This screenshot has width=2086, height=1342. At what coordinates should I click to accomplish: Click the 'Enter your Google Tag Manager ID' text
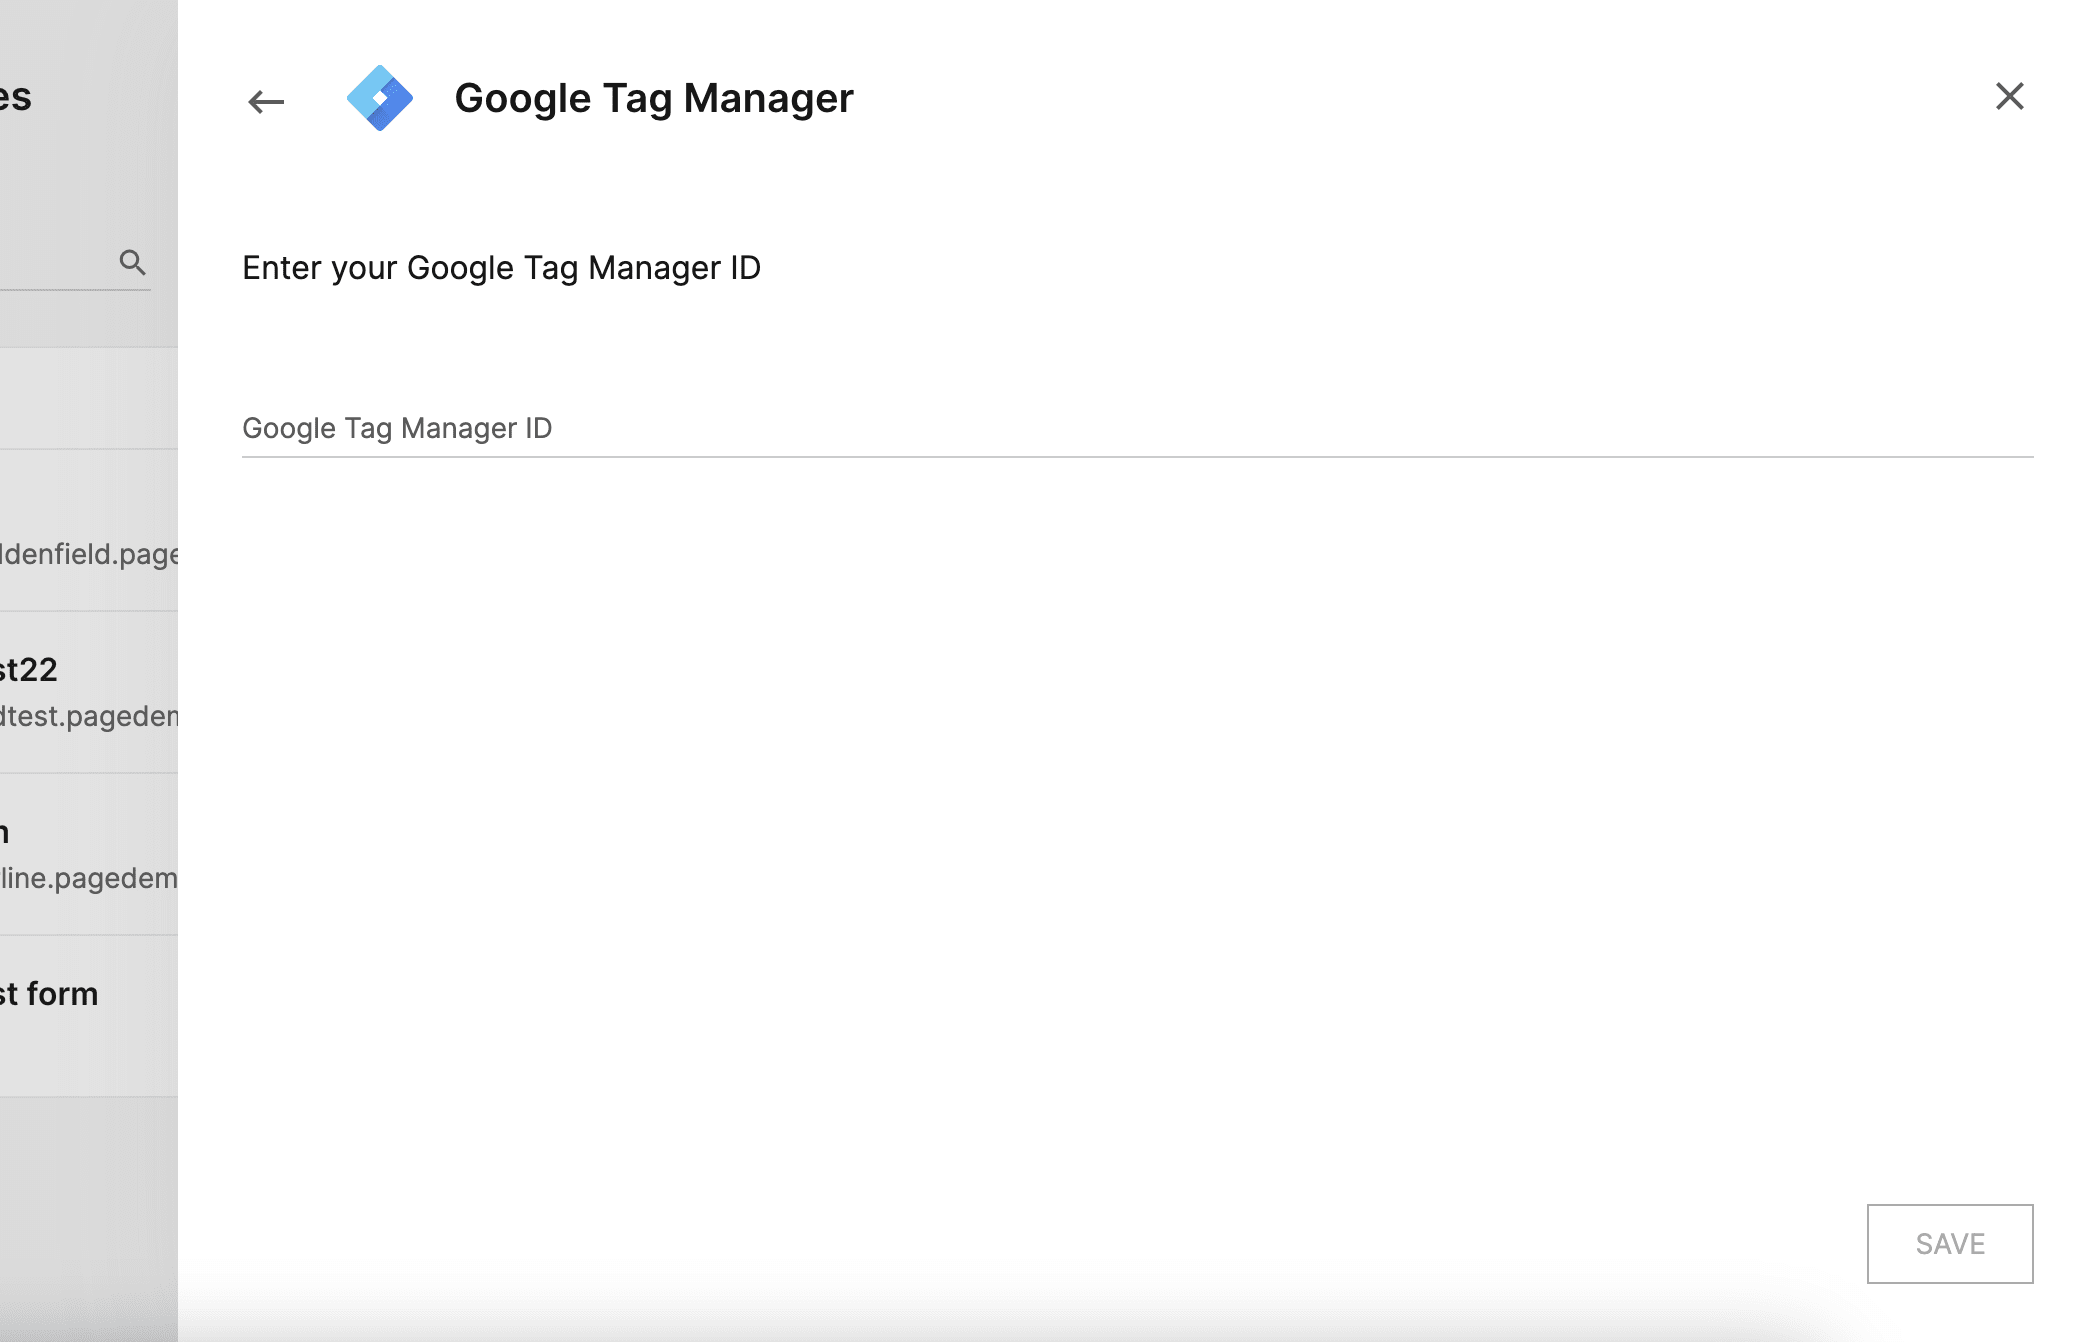[502, 268]
